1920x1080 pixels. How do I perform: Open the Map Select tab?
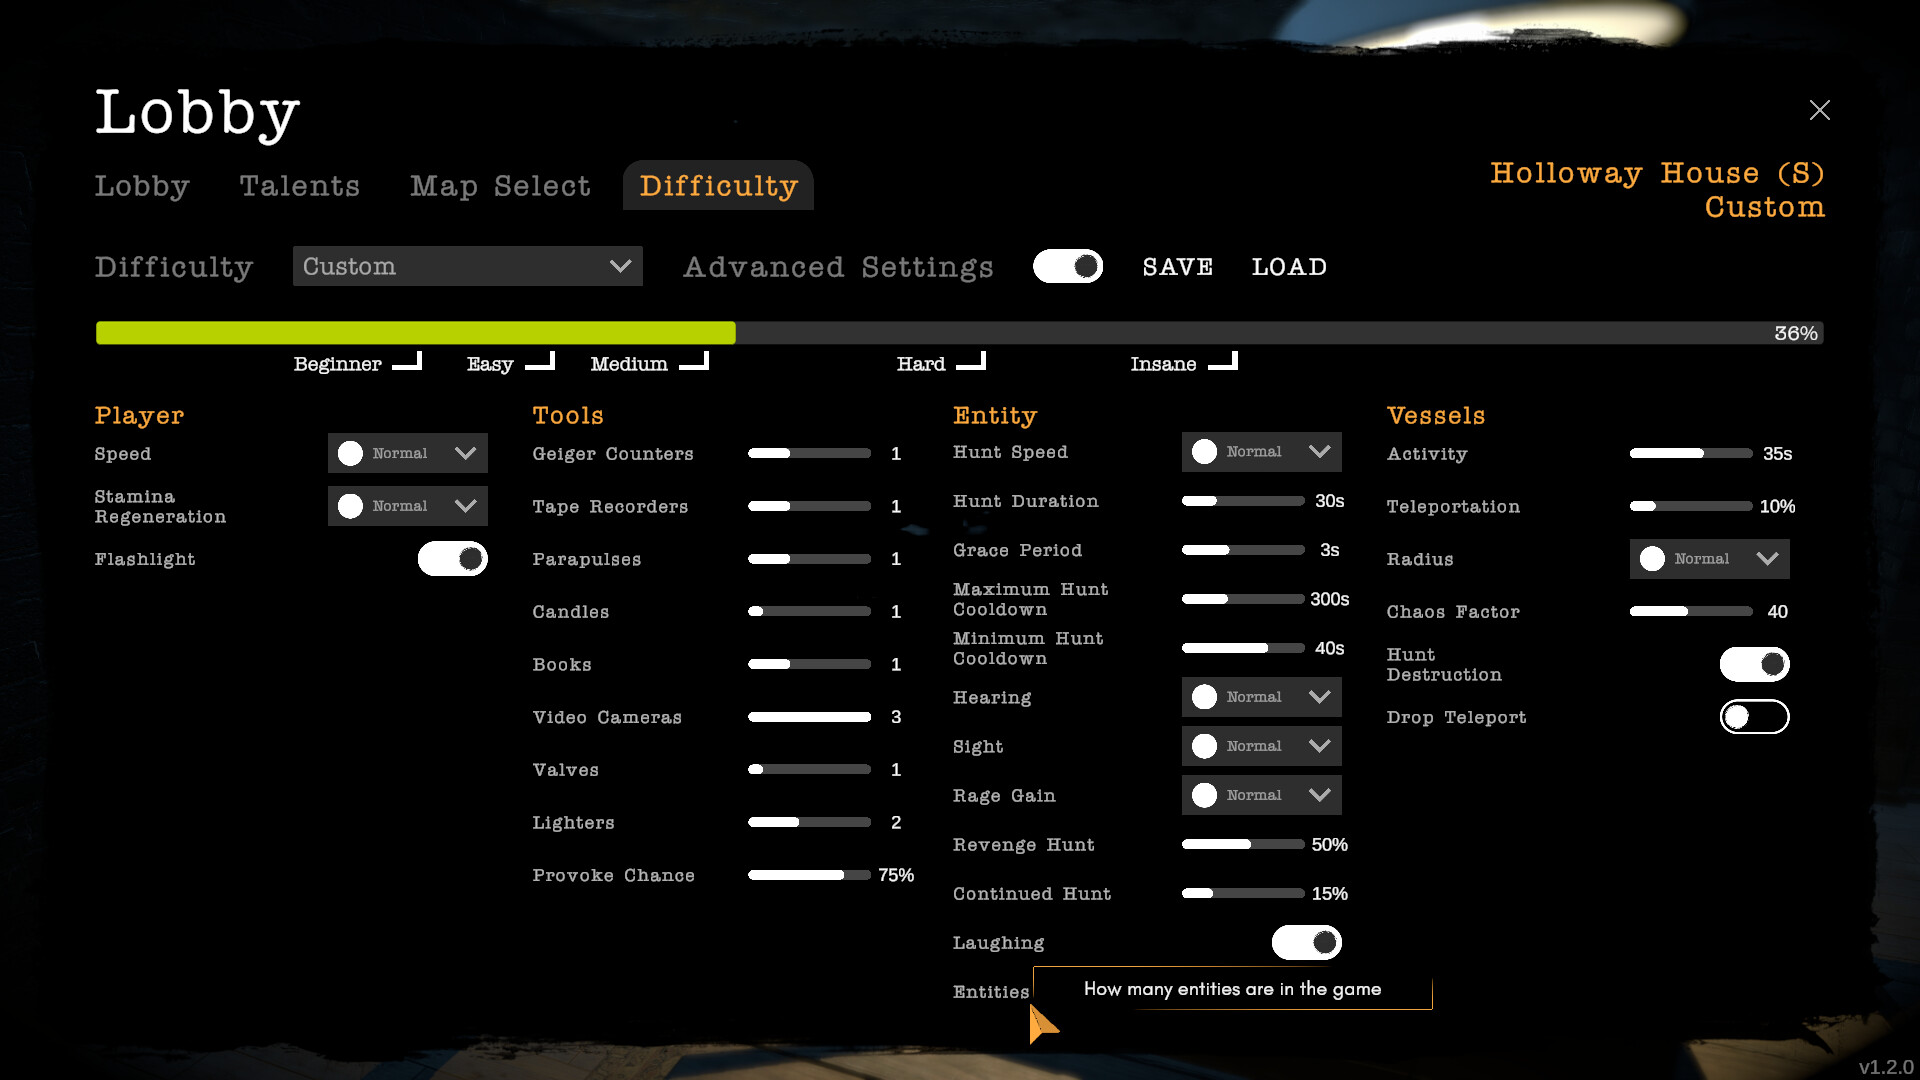[499, 186]
